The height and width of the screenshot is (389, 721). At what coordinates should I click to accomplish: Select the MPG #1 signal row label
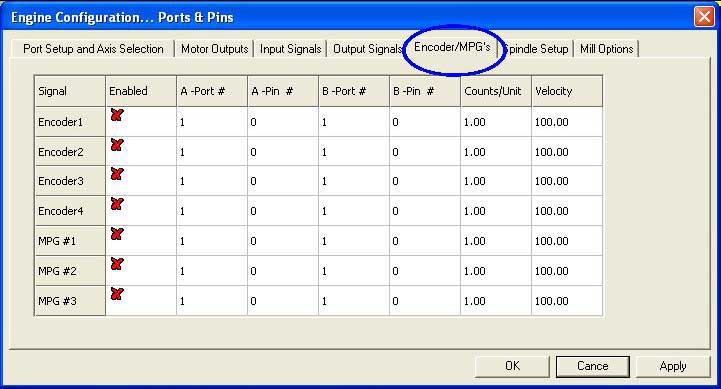70,241
